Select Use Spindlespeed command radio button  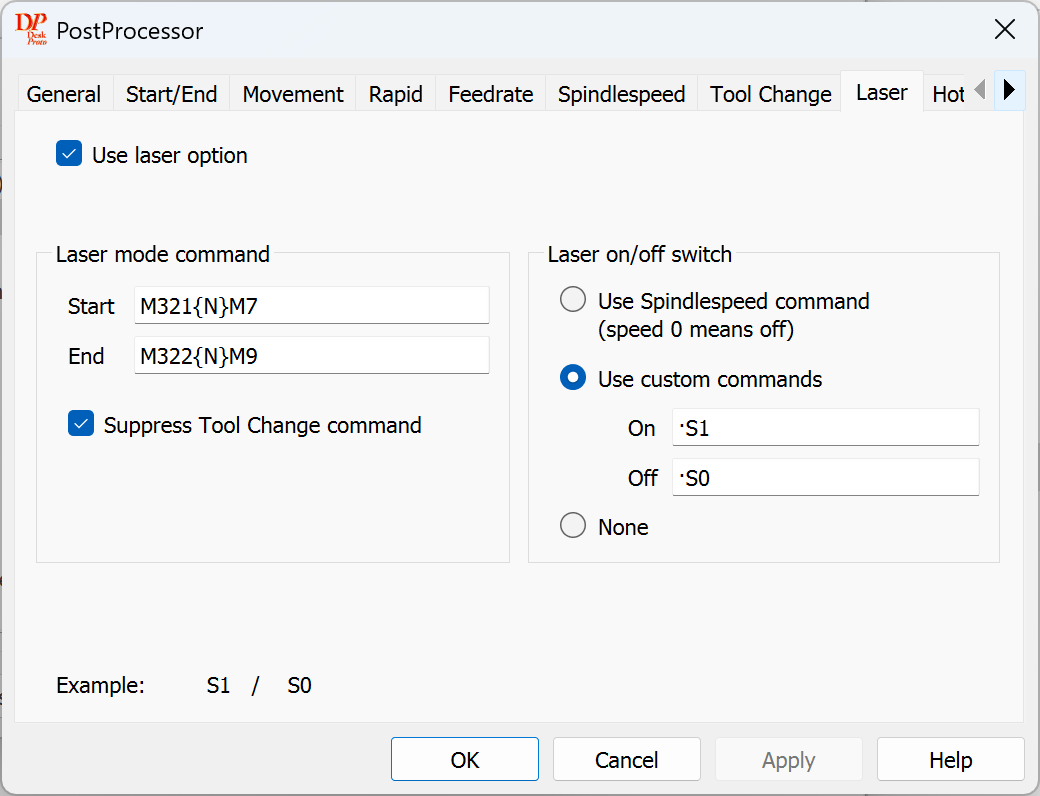point(573,300)
